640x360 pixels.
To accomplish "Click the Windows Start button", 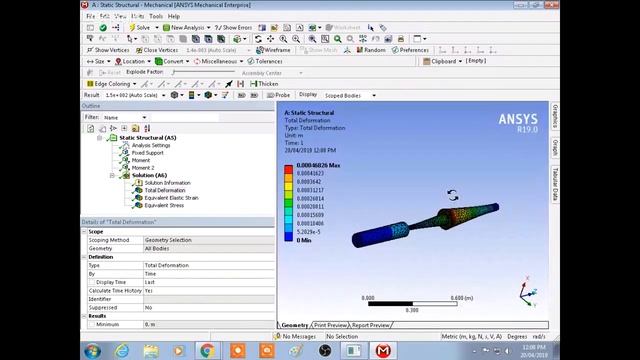I will coord(92,351).
